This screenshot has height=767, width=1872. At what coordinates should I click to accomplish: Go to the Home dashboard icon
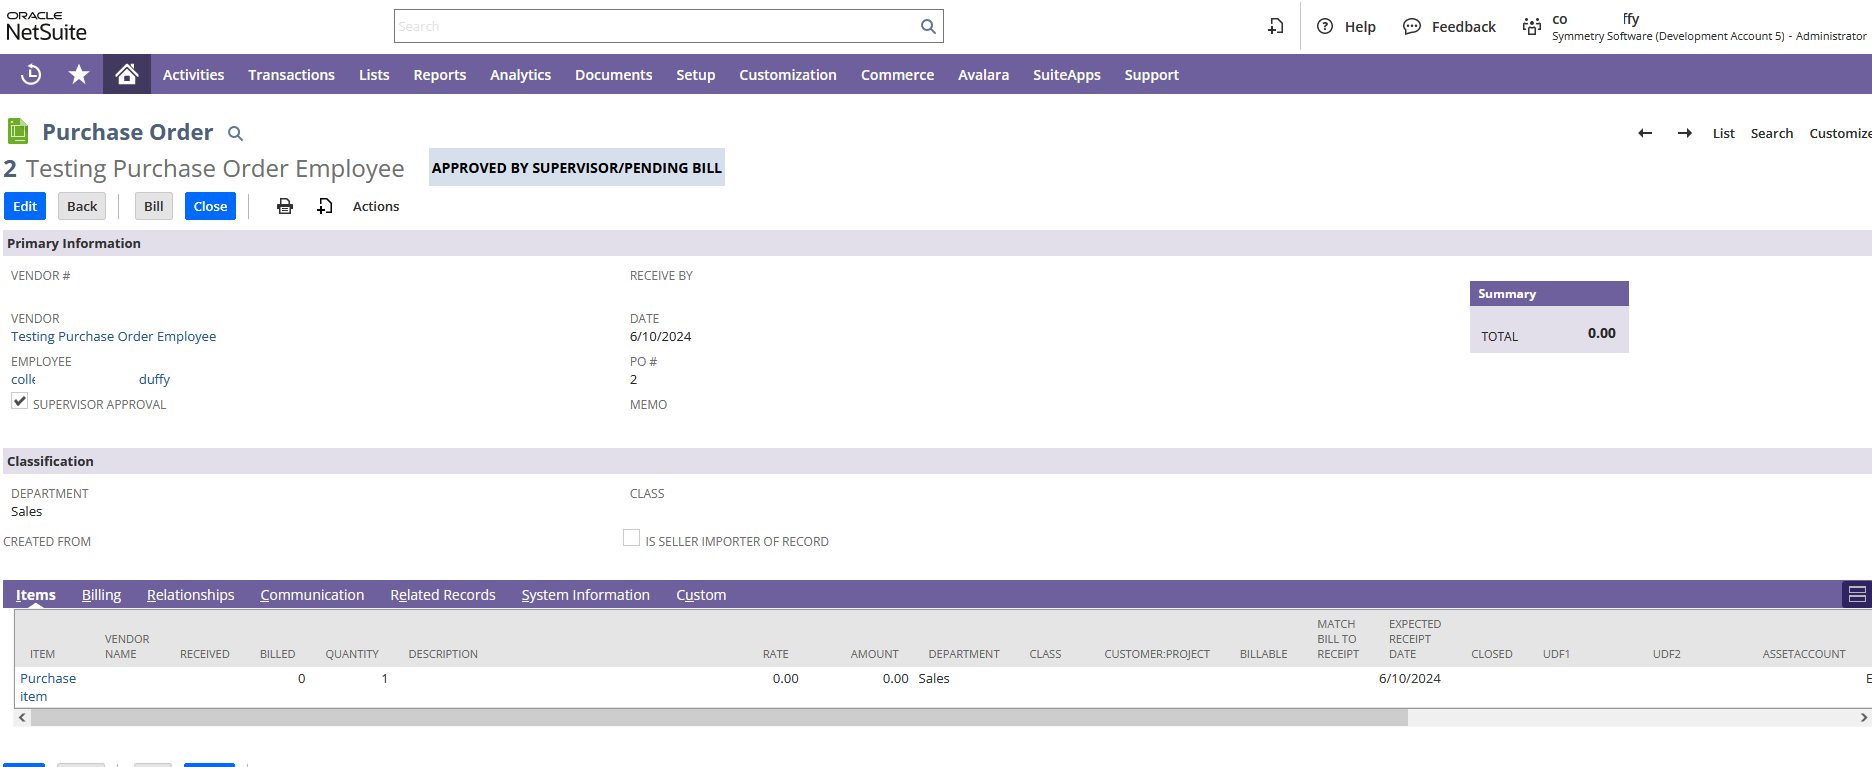coord(127,74)
